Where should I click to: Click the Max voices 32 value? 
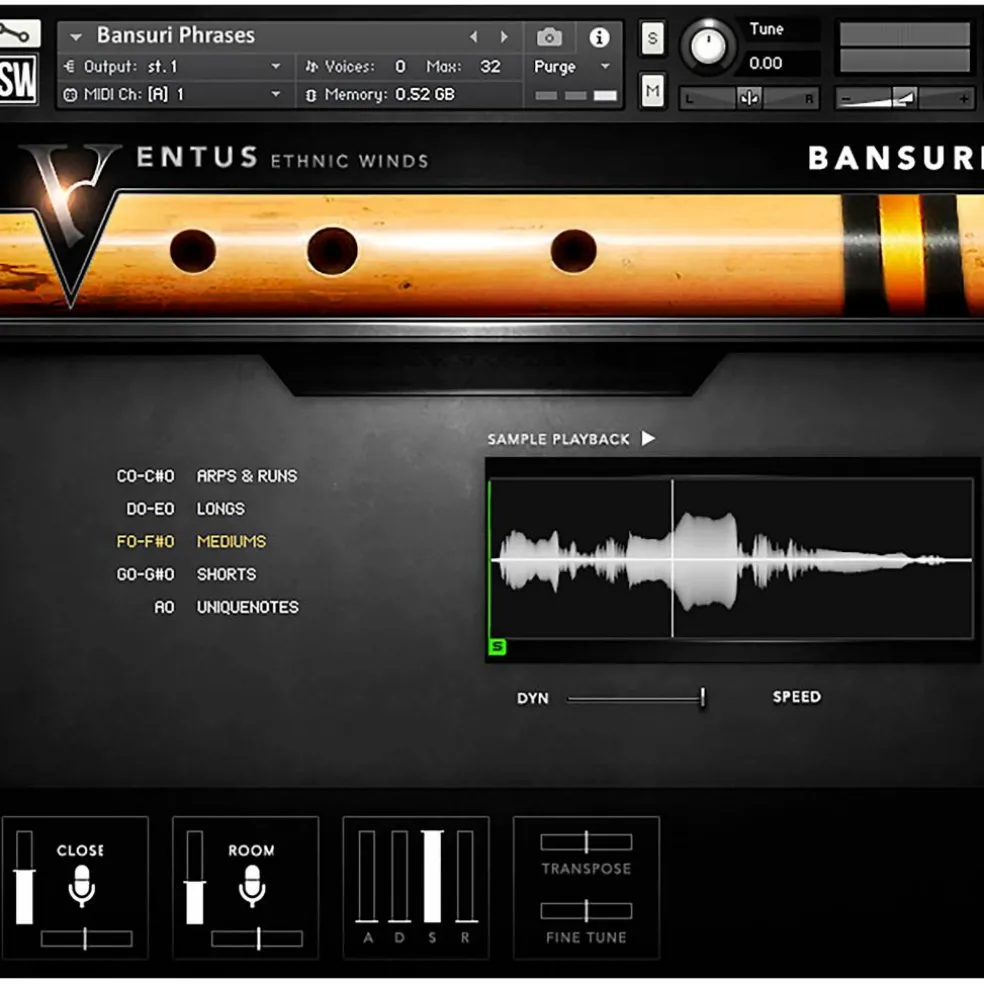pyautogui.click(x=490, y=66)
